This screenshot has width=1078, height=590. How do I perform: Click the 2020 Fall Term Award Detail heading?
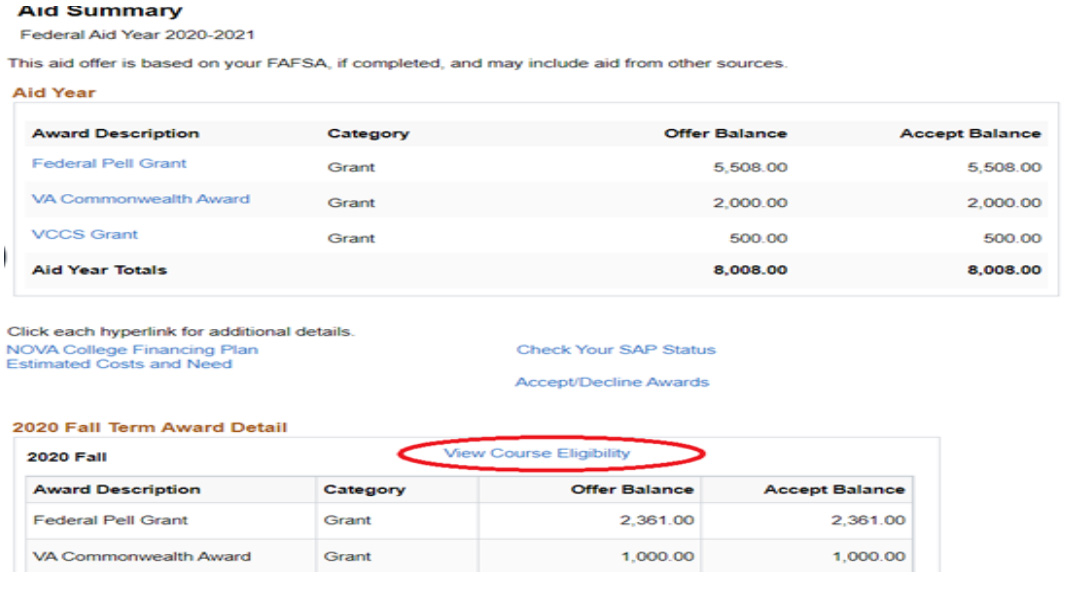149,427
